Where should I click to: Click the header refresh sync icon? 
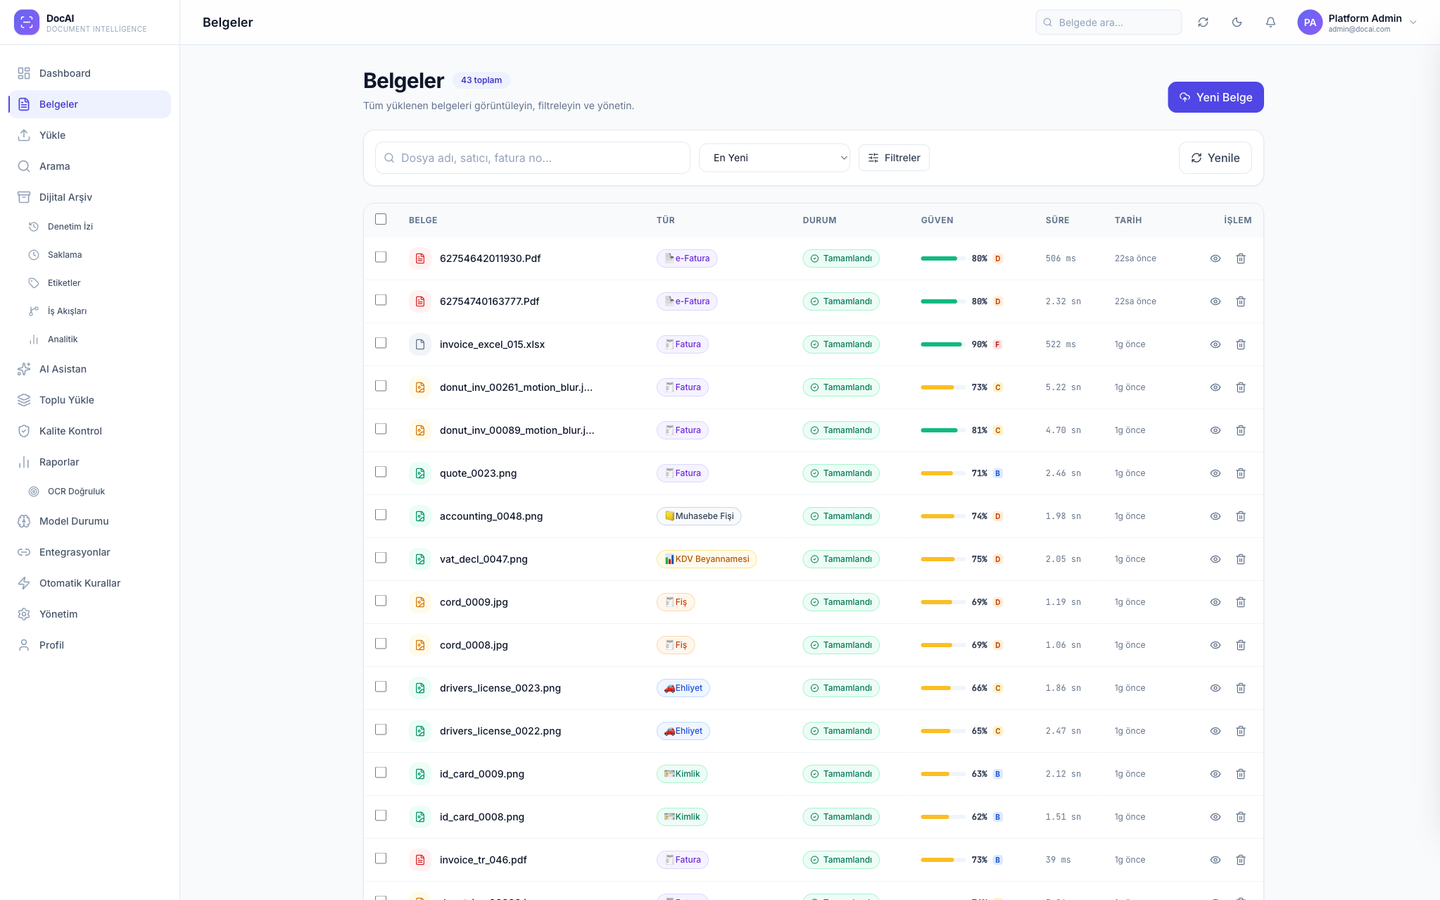pyautogui.click(x=1203, y=22)
